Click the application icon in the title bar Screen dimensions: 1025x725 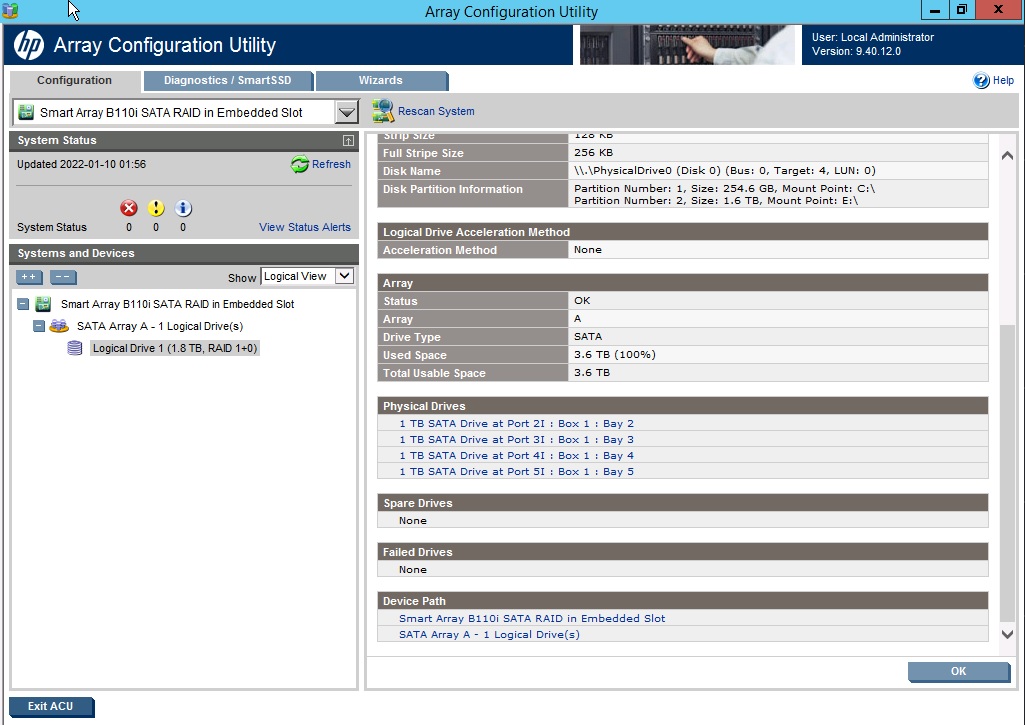[10, 11]
